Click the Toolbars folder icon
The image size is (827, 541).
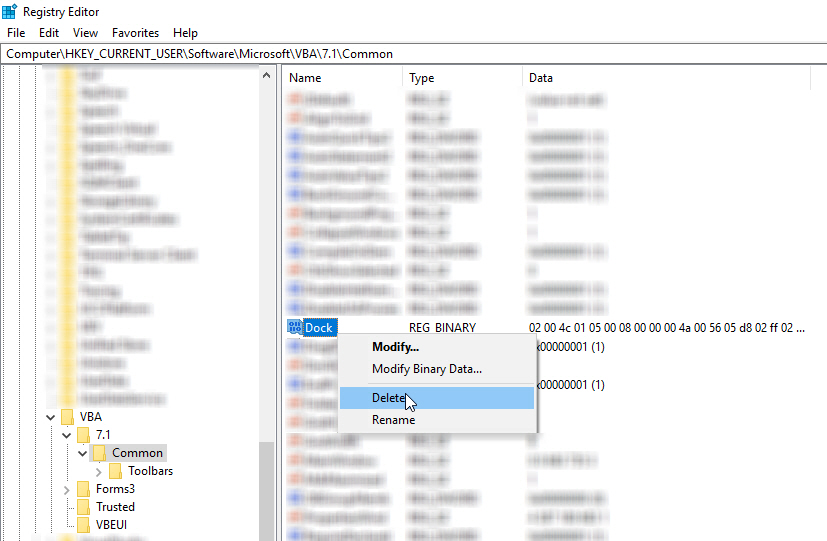115,471
